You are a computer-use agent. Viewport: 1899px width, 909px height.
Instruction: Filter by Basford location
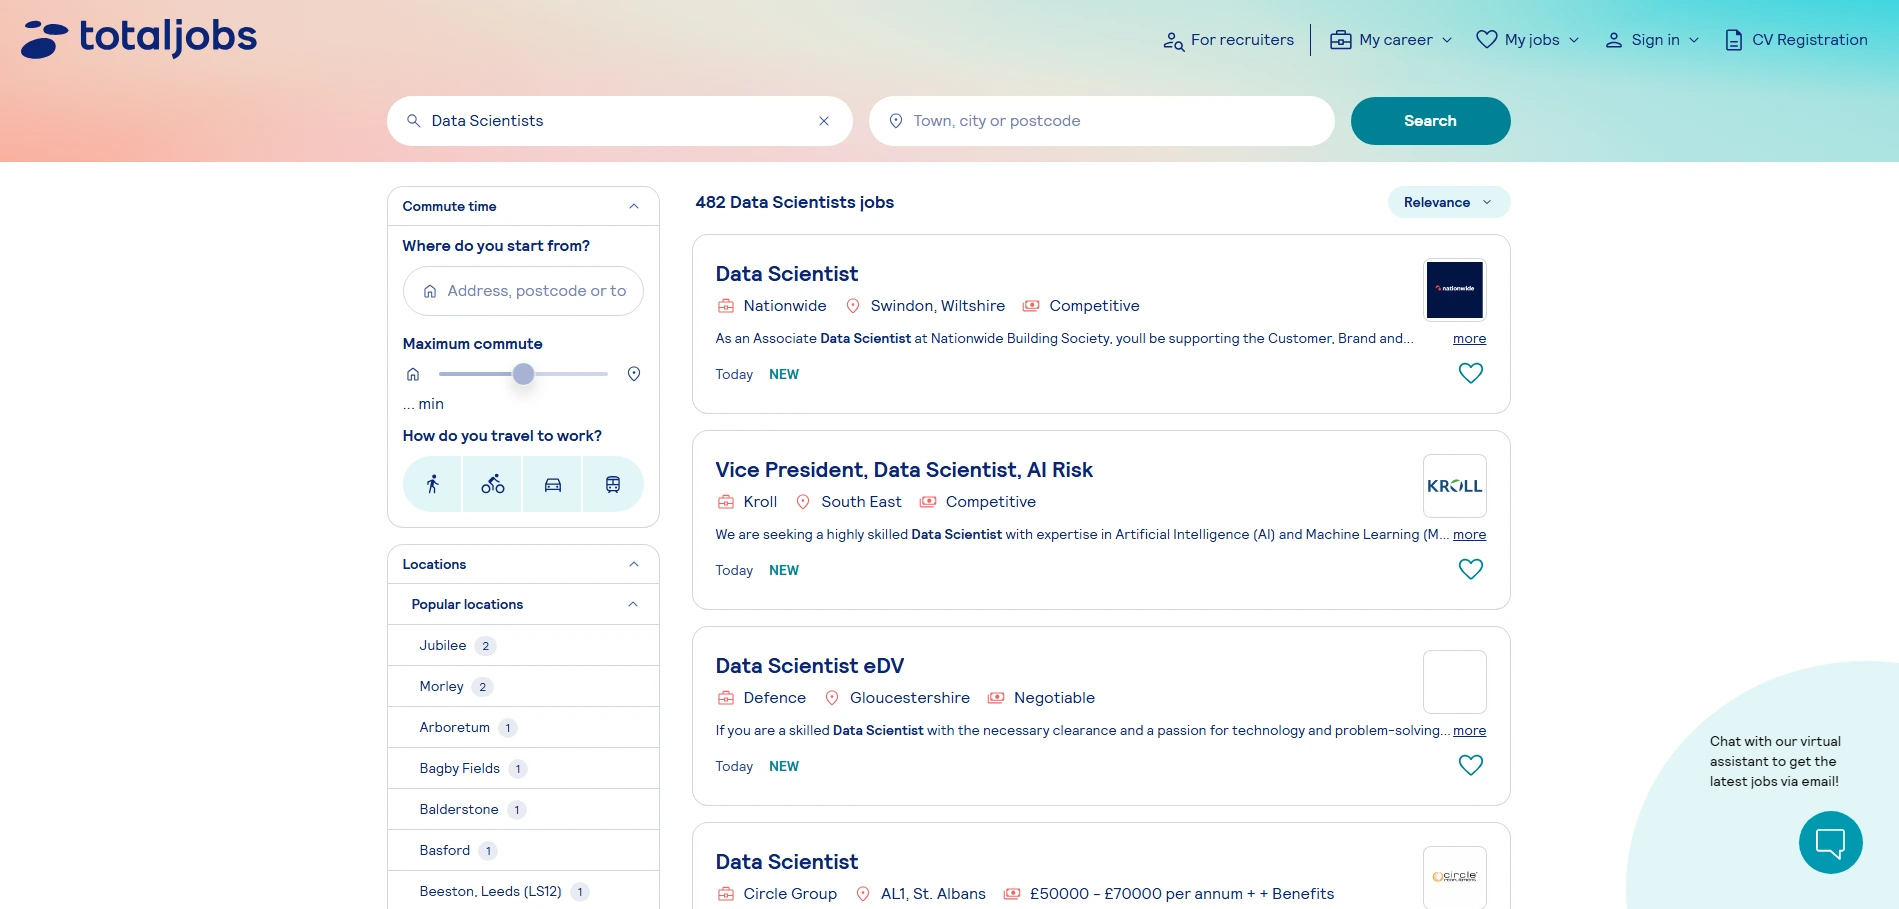click(x=523, y=851)
